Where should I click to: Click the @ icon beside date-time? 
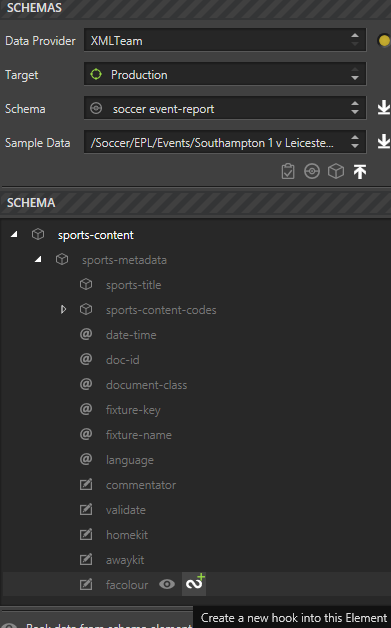coord(86,334)
